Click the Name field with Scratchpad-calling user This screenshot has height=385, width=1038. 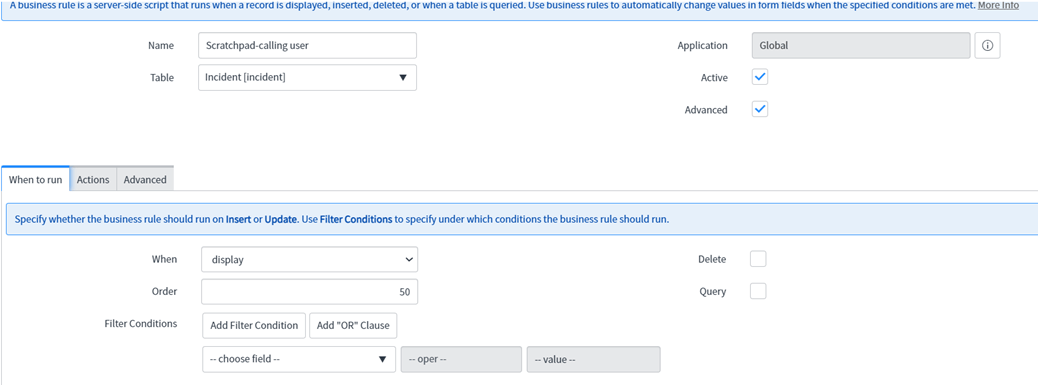tap(307, 46)
